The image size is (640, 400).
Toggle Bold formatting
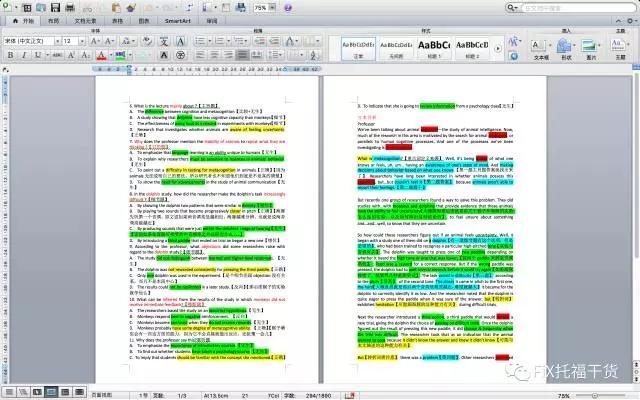pos(11,55)
